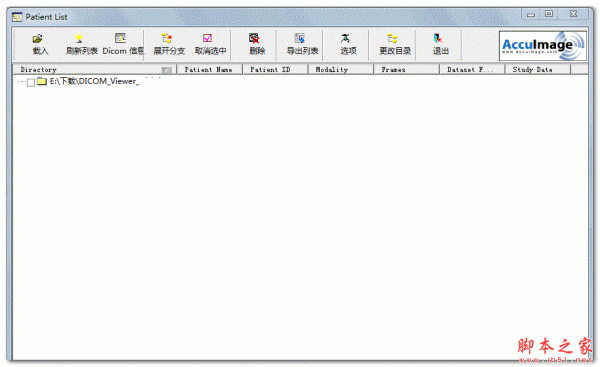Expand the E:\下载\DICOM_Viewer_ tree node
This screenshot has height=367, width=600.
[21, 82]
